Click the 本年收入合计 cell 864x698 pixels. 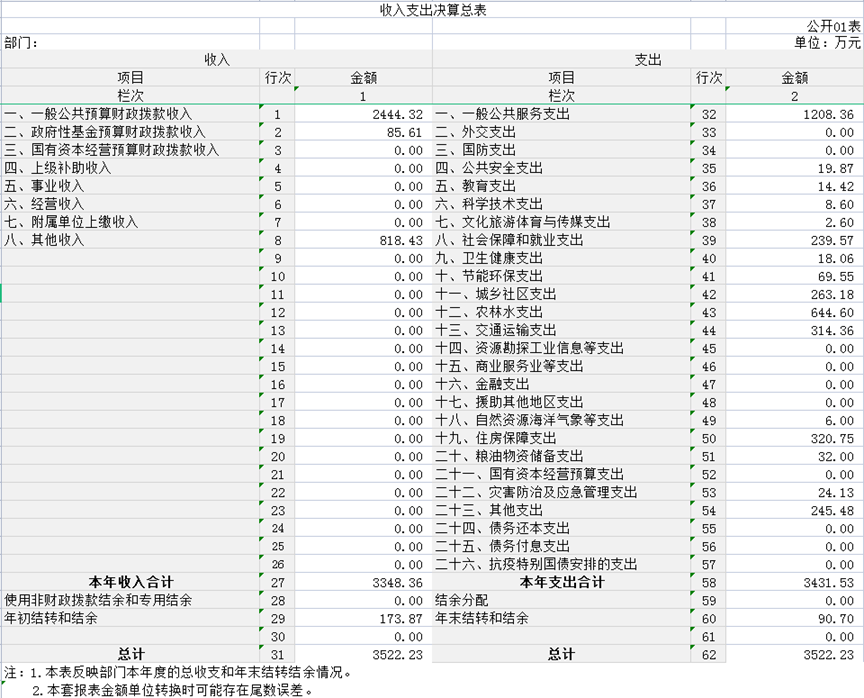click(x=130, y=582)
